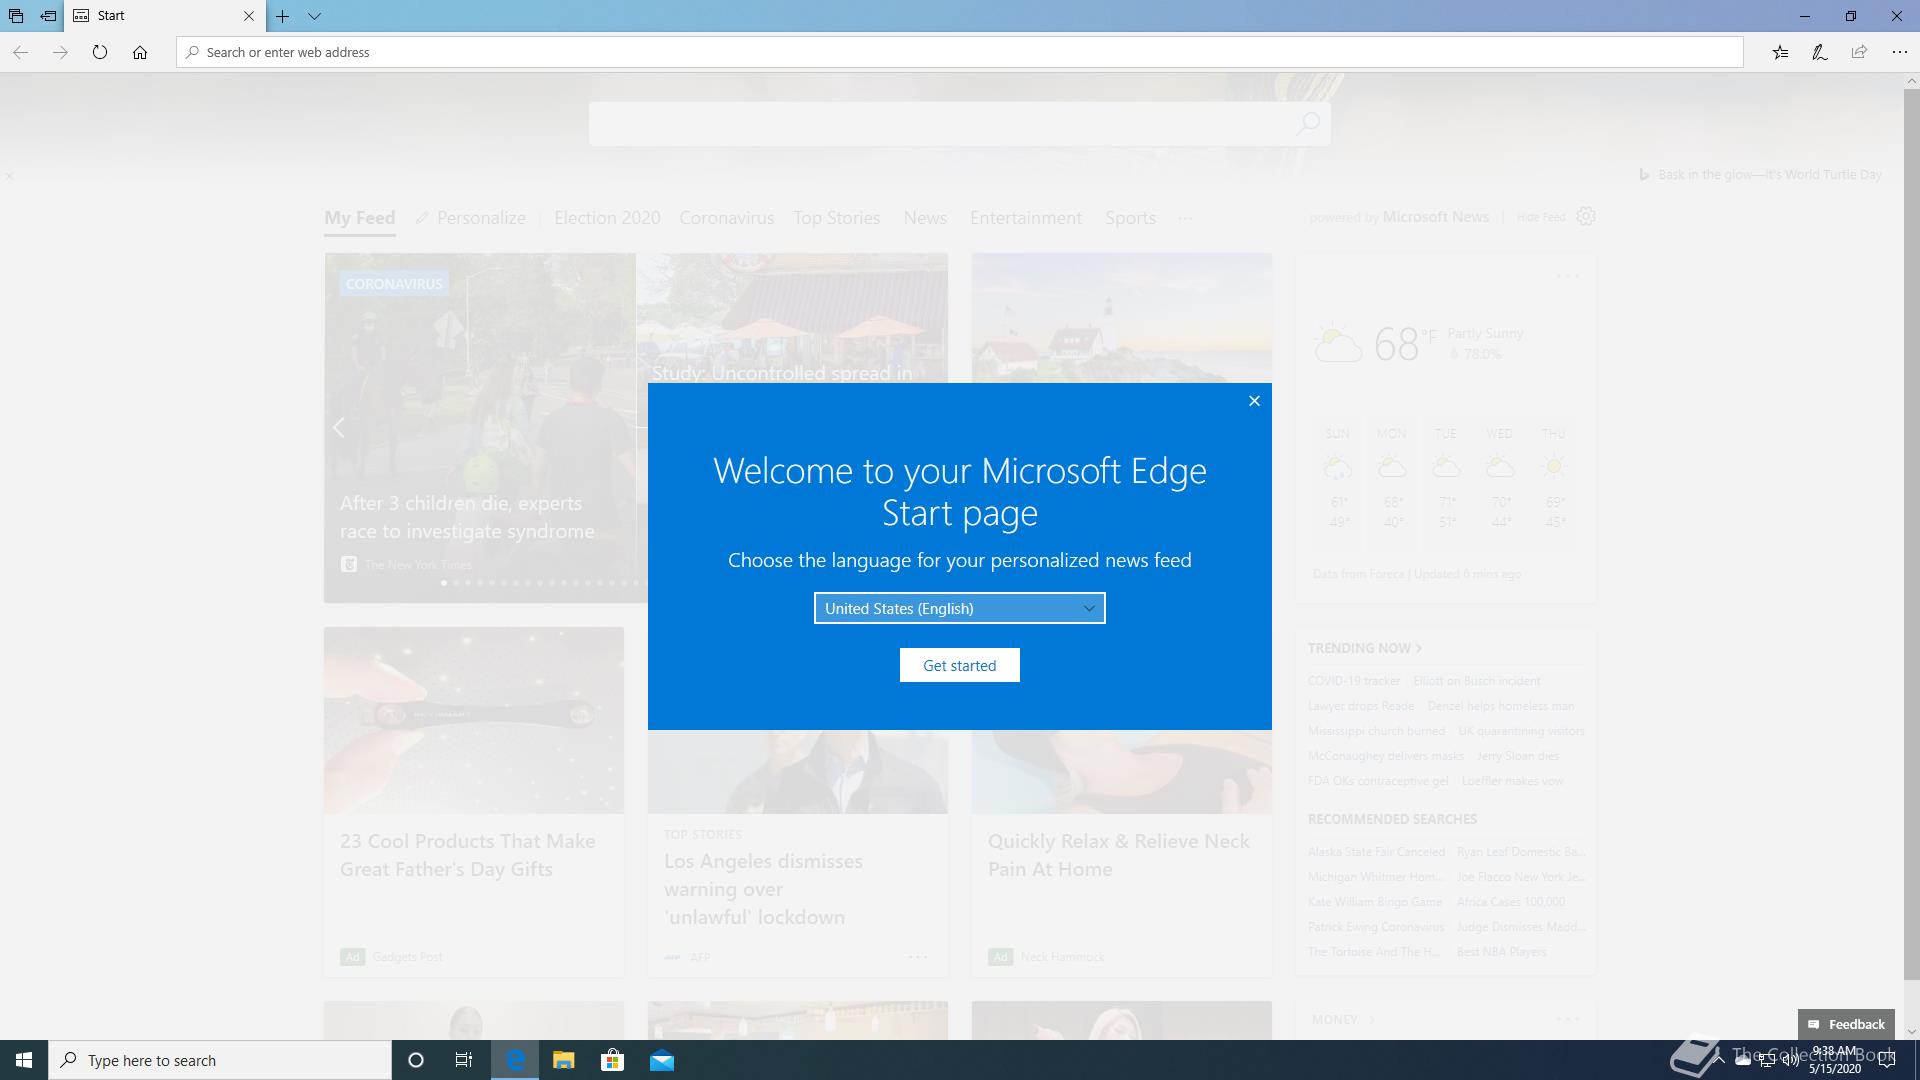Open the Sports tab

(x=1130, y=218)
